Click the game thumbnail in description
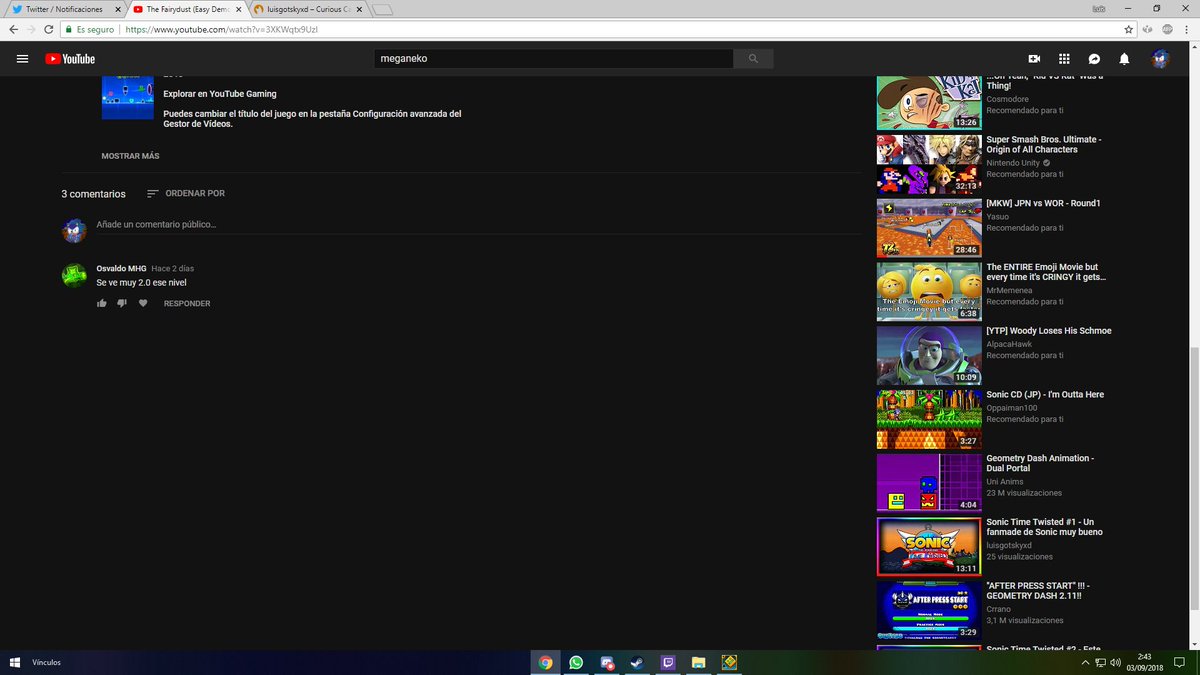 point(127,97)
